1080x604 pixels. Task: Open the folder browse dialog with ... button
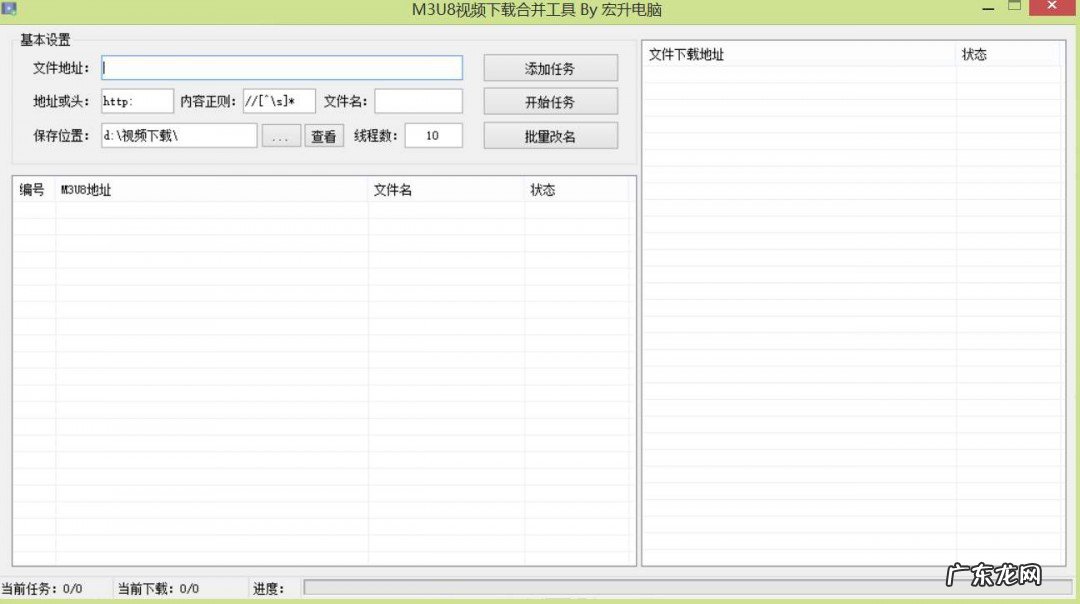click(x=281, y=135)
